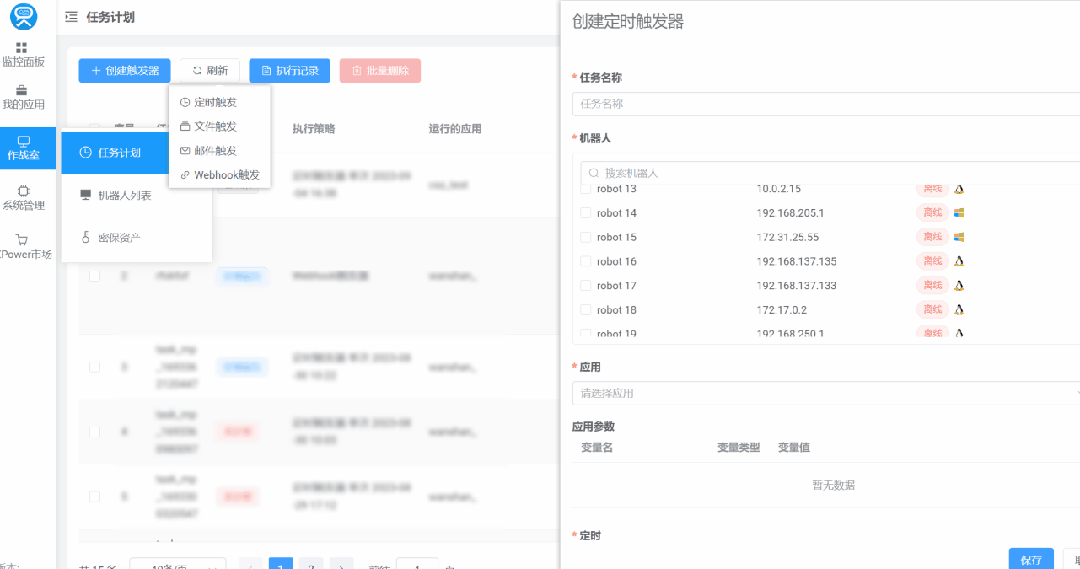1080x569 pixels.
Task: Click IP address 172.17.0.2
Action: point(782,310)
